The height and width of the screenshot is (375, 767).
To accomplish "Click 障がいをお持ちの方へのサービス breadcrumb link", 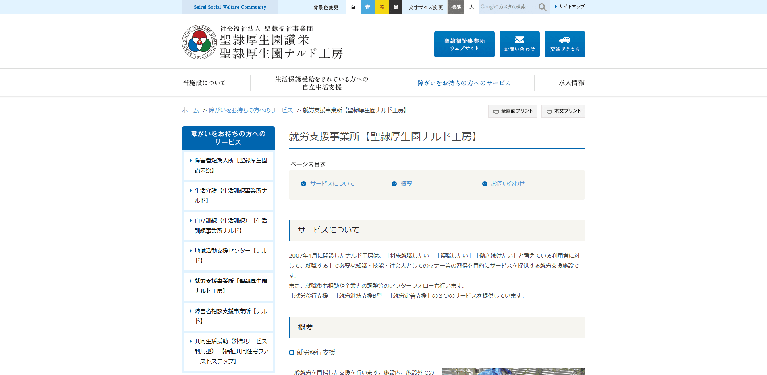I will 250,110.
